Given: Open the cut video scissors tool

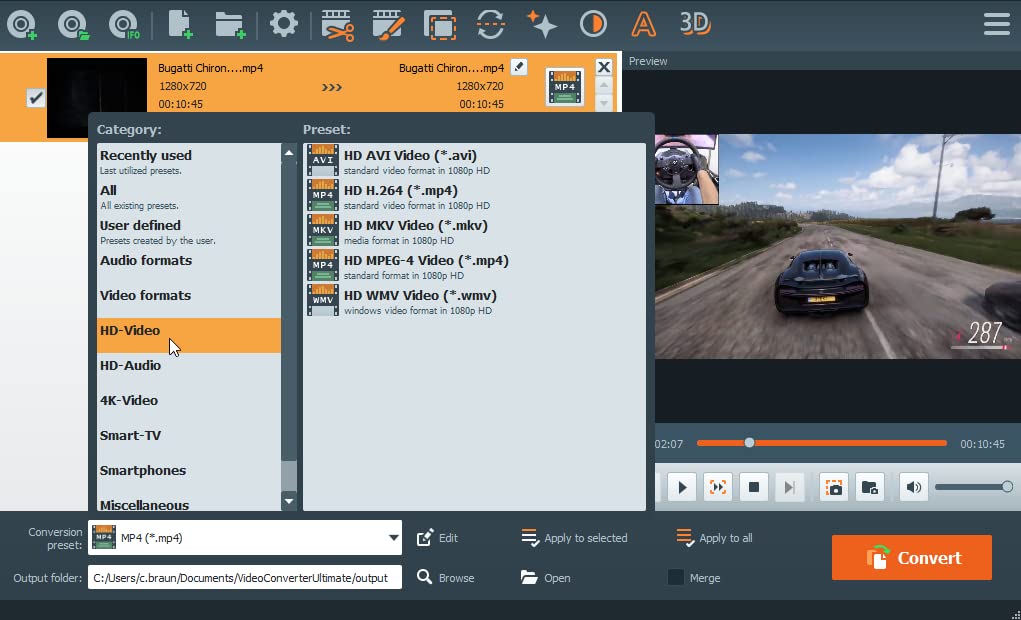Looking at the screenshot, I should 338,25.
